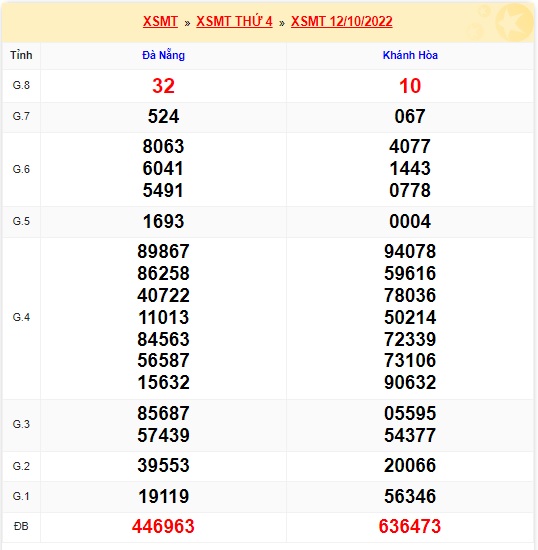Click the number 8063
This screenshot has width=538, height=550.
point(163,146)
